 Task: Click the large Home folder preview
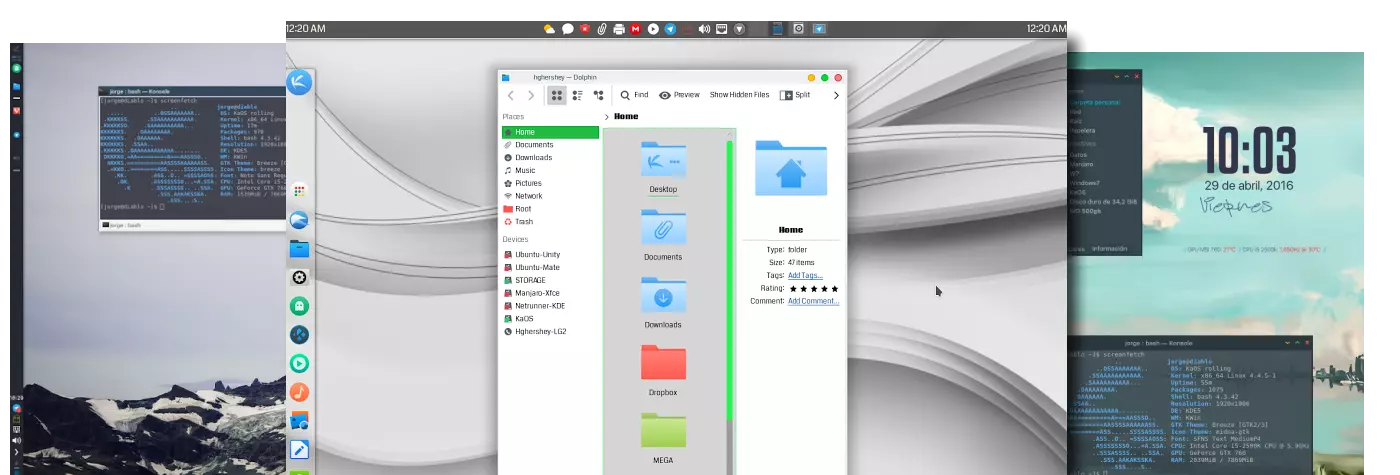790,167
